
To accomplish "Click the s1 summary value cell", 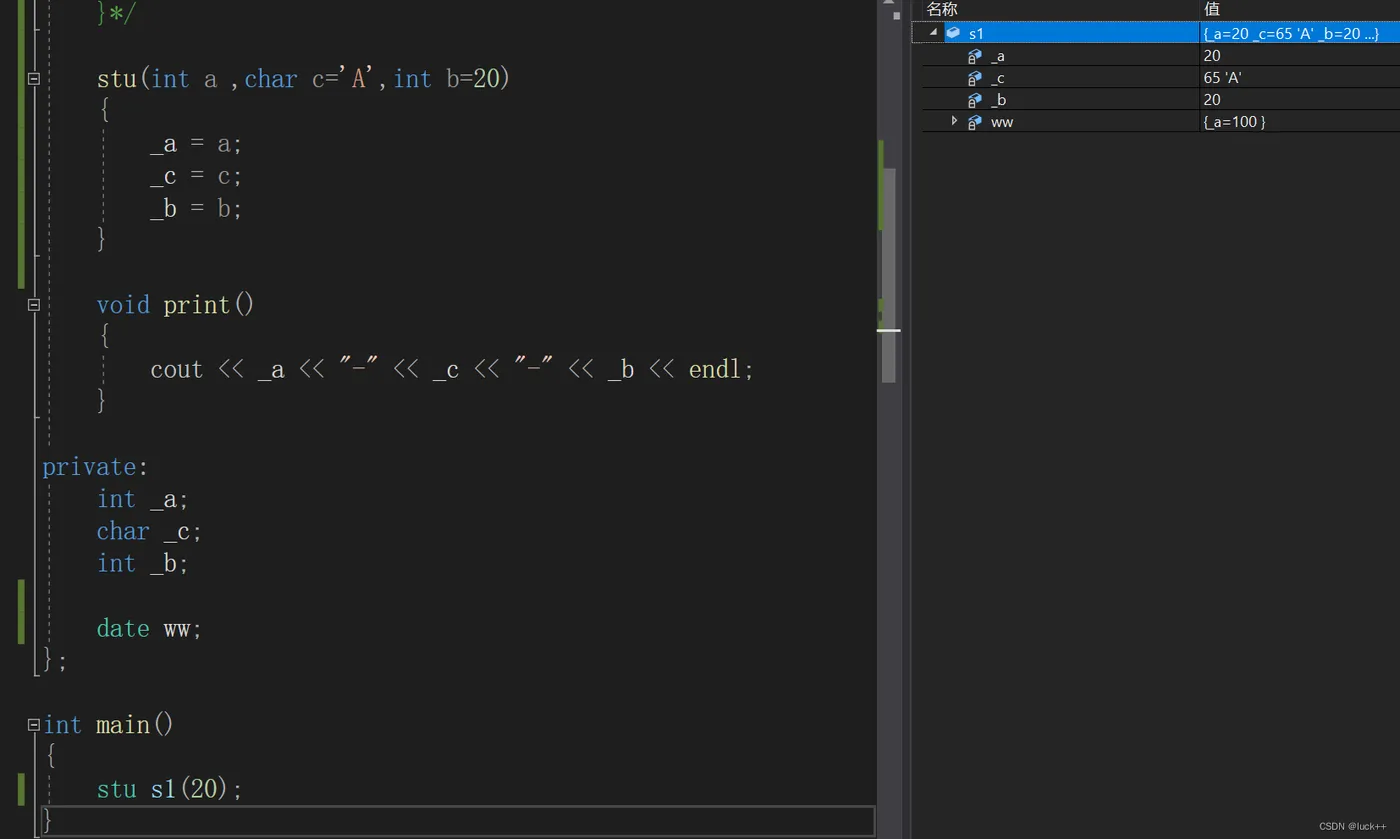I will [1300, 34].
